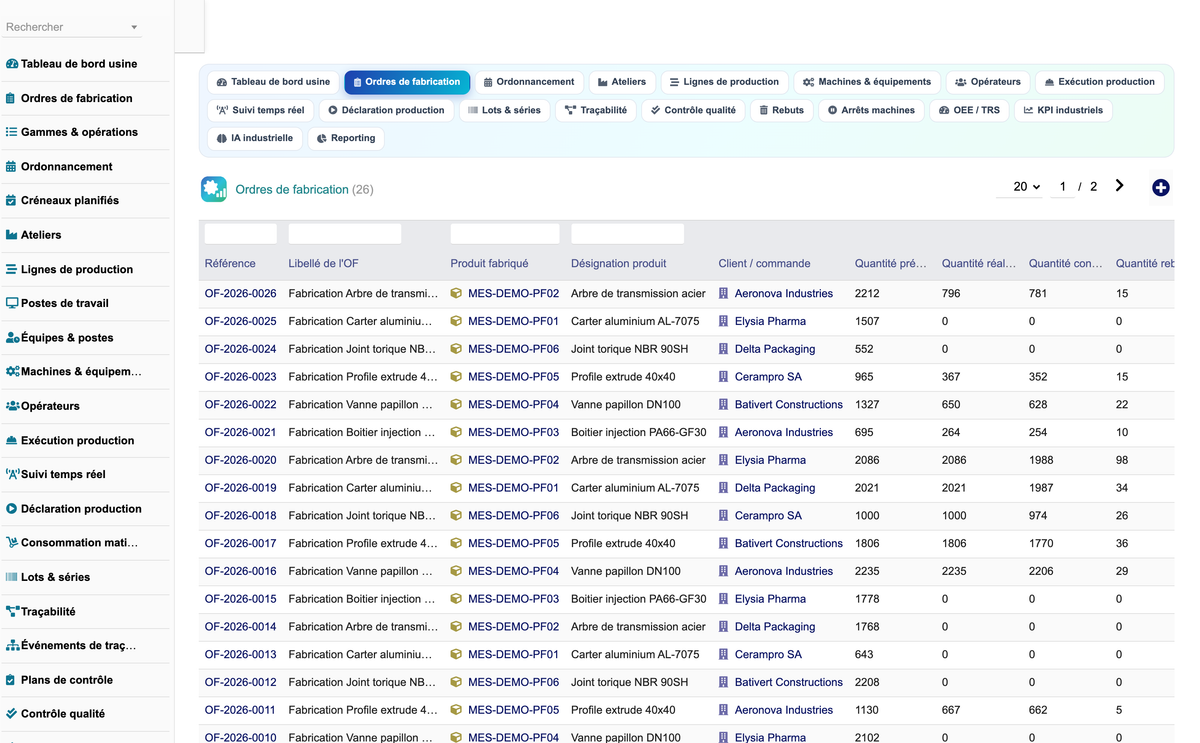Open the Rechercher search dropdown
The width and height of the screenshot is (1200, 743).
pyautogui.click(x=72, y=27)
